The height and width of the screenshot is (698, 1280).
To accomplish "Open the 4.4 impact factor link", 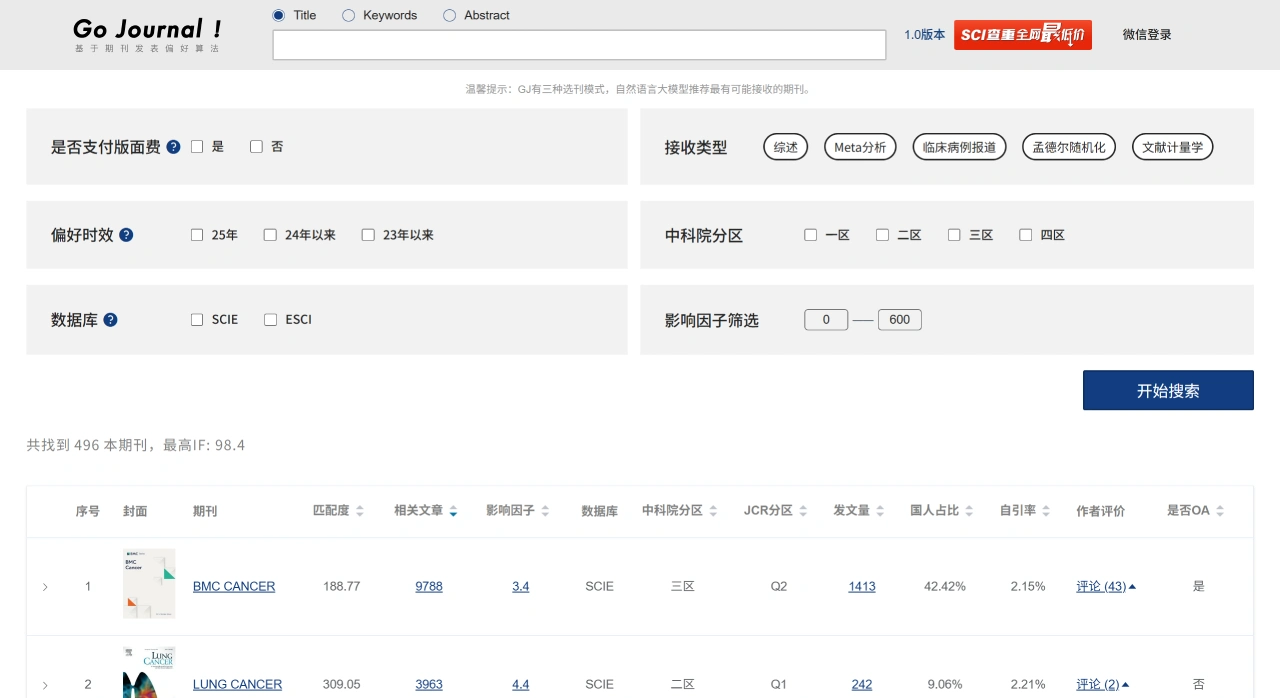I will point(520,685).
